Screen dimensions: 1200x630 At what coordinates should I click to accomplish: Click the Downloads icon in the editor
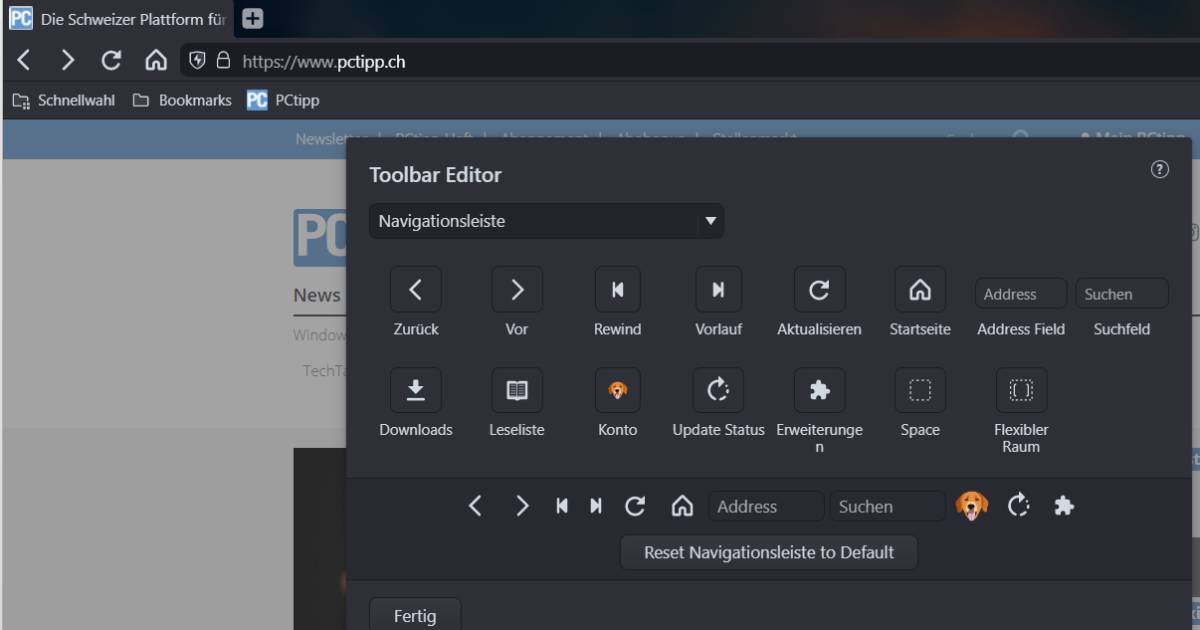pyautogui.click(x=416, y=389)
